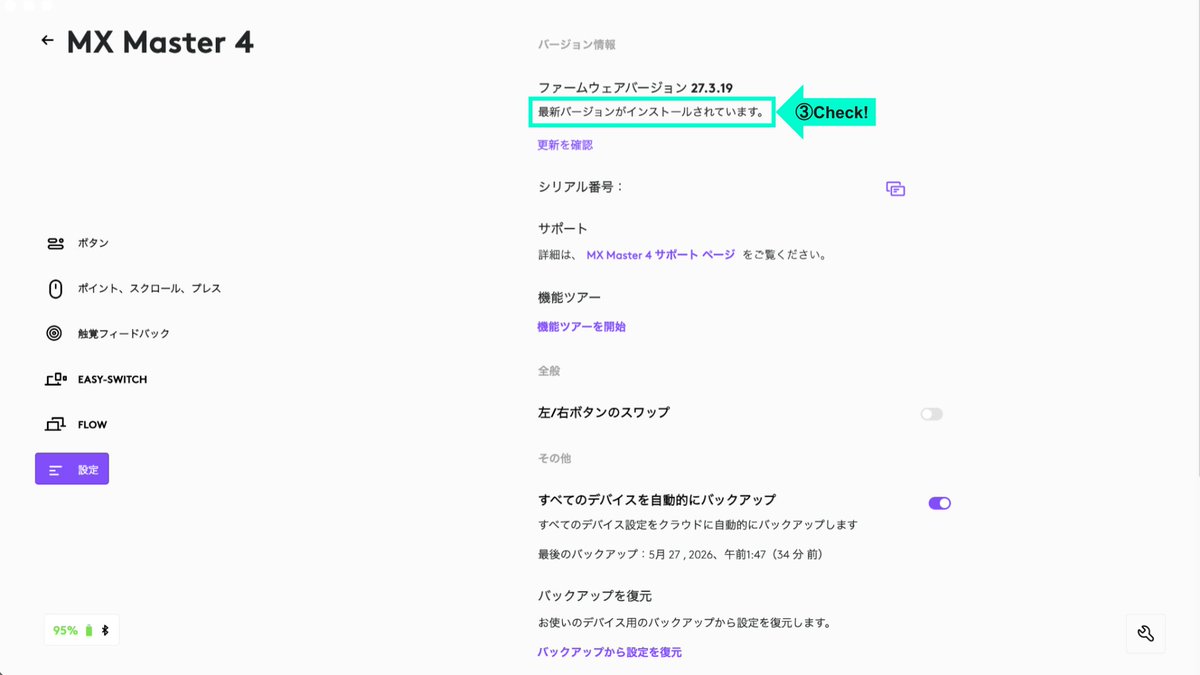Toggle 左/右ボタンのスワップ switch
This screenshot has width=1200, height=675.
931,414
